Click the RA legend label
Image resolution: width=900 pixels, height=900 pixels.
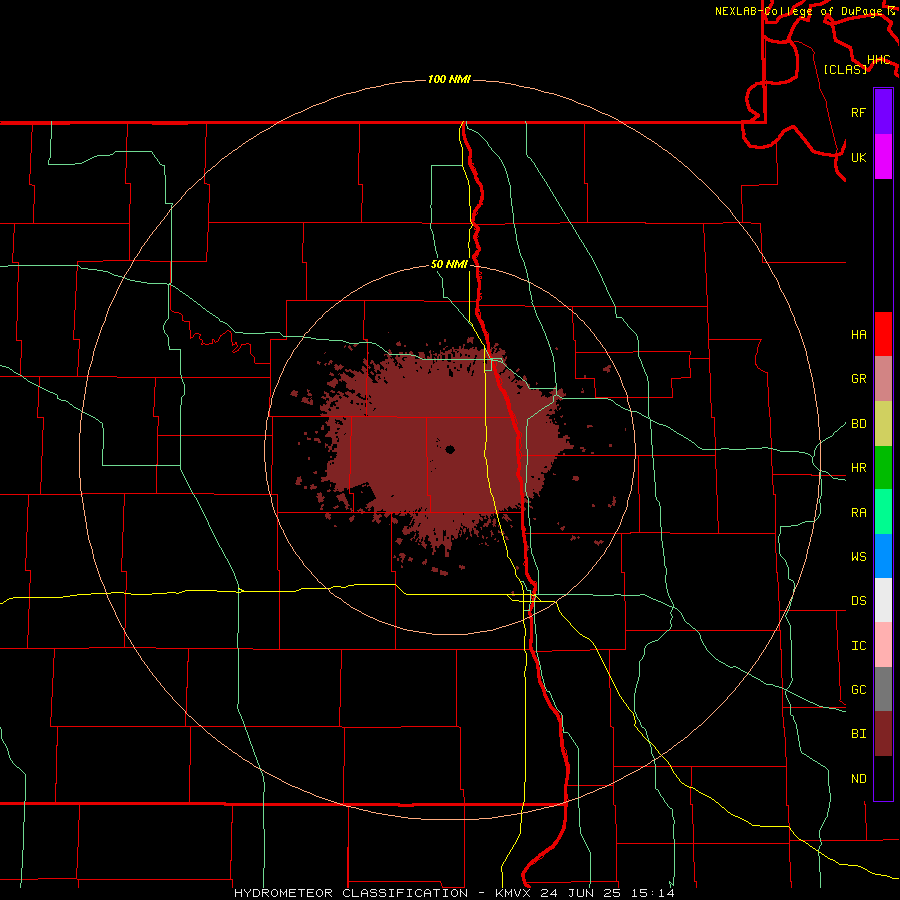click(x=858, y=513)
